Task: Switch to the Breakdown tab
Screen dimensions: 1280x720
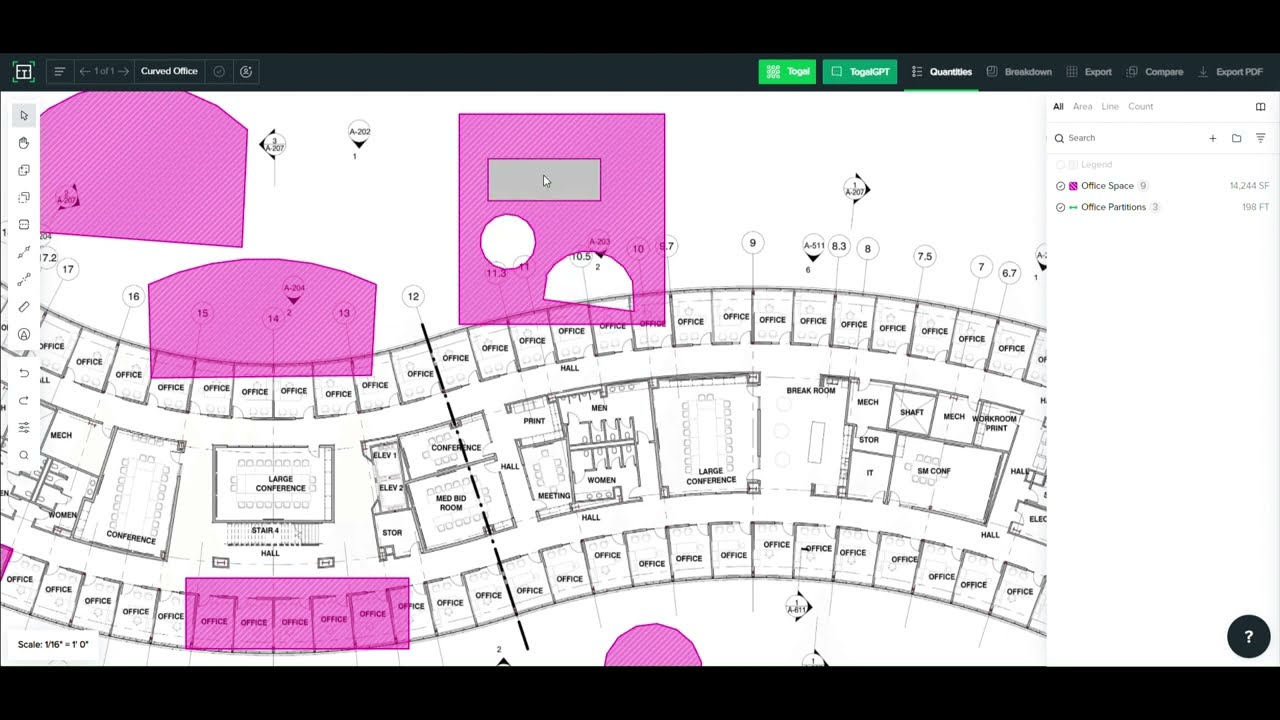Action: click(x=1019, y=72)
